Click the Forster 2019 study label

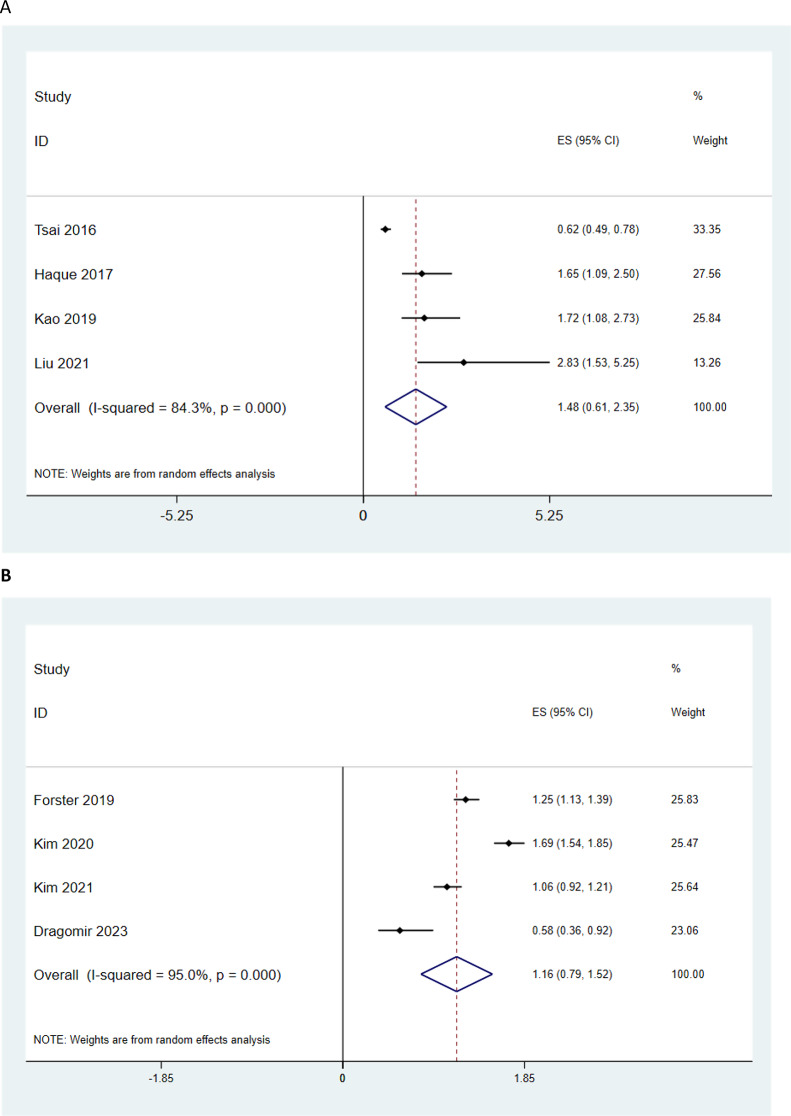[74, 800]
